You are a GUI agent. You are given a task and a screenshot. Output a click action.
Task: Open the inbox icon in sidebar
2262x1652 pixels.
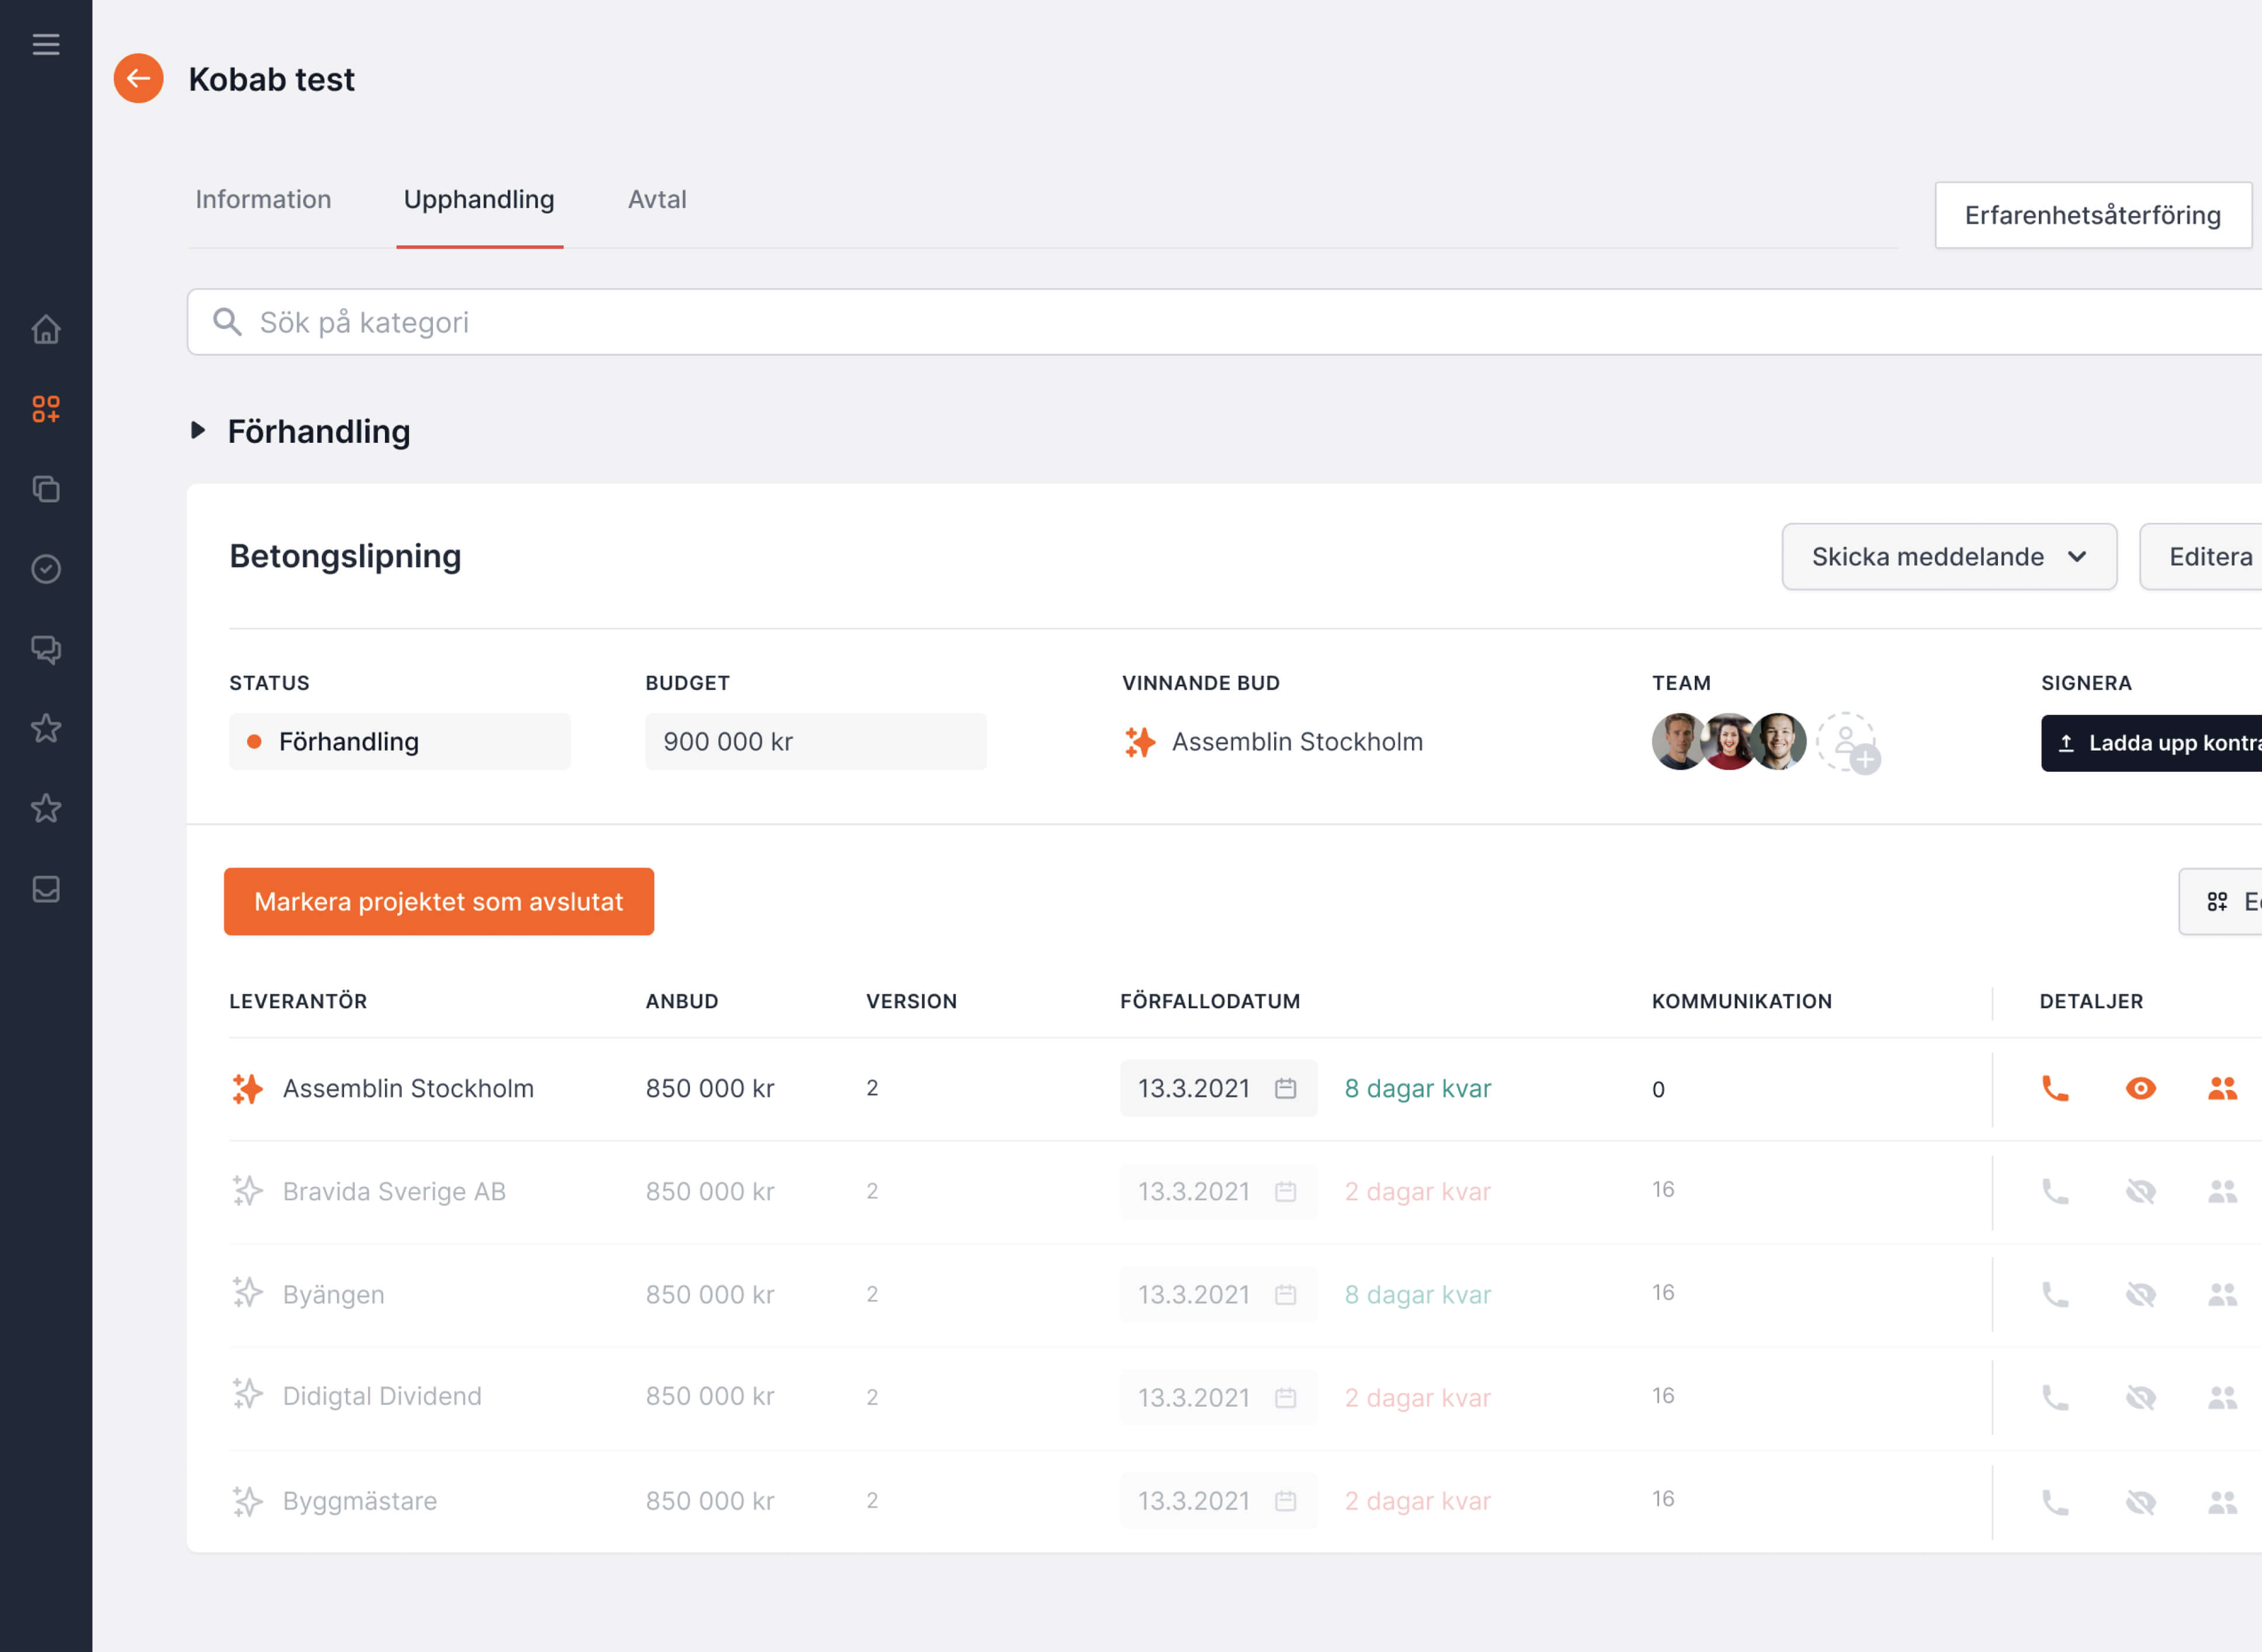coord(46,889)
